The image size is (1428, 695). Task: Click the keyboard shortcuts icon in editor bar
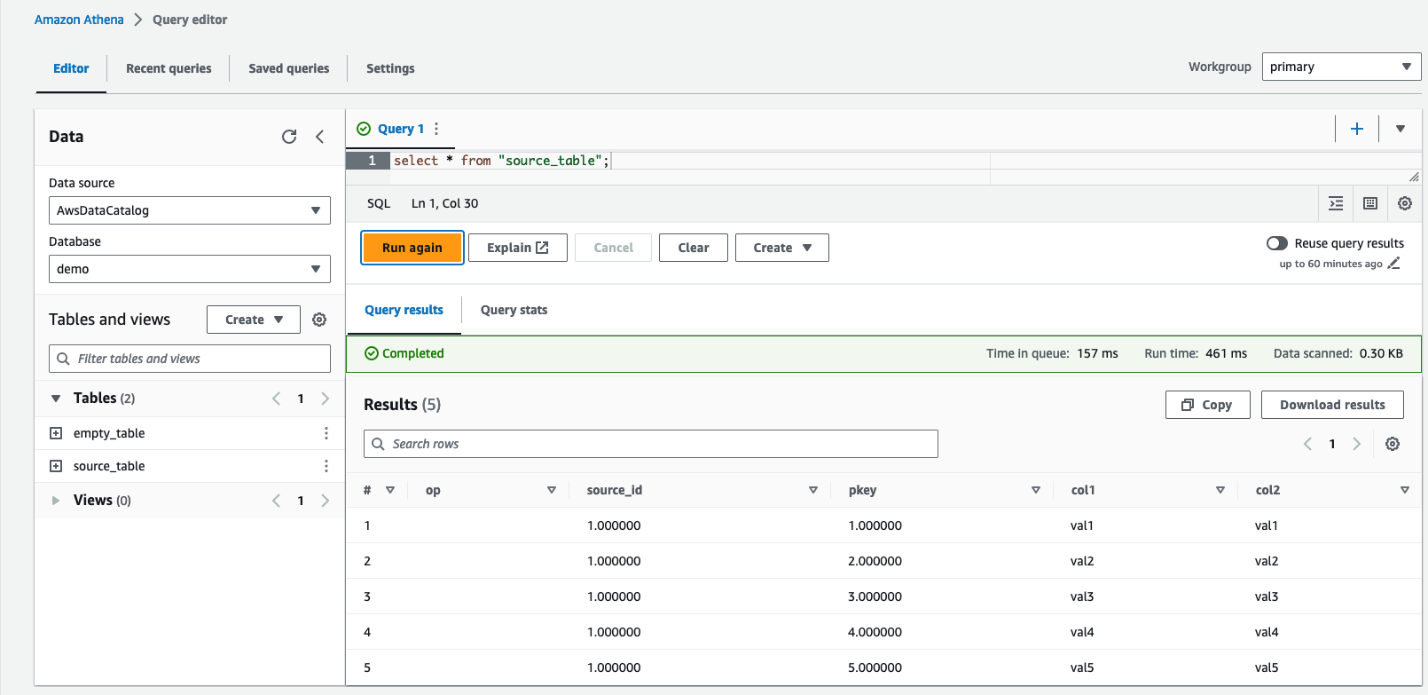click(1369, 203)
